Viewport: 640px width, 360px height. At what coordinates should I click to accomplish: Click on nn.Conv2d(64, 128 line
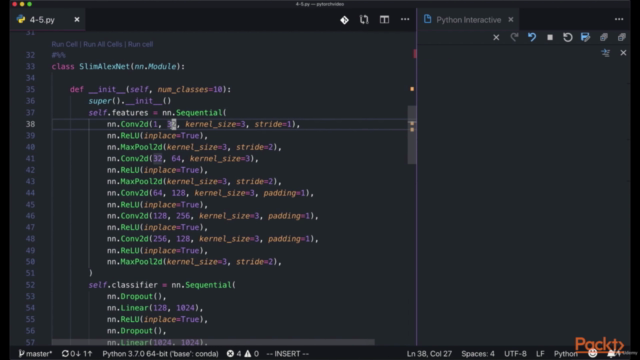point(210,193)
